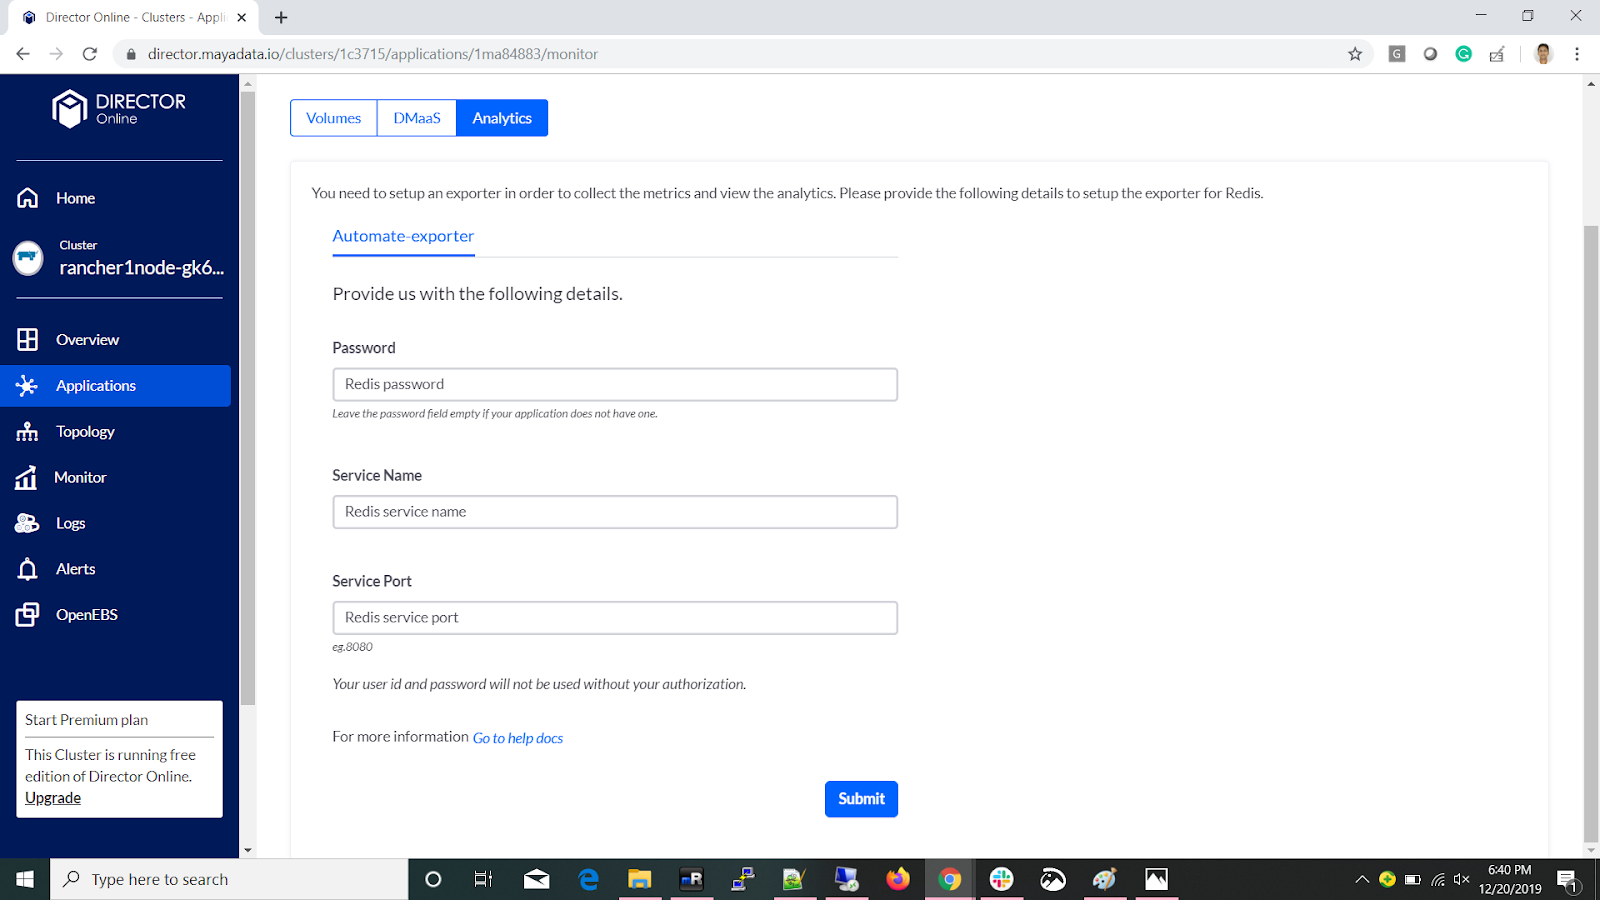Open Overview grid icon
The width and height of the screenshot is (1600, 900).
(x=28, y=340)
